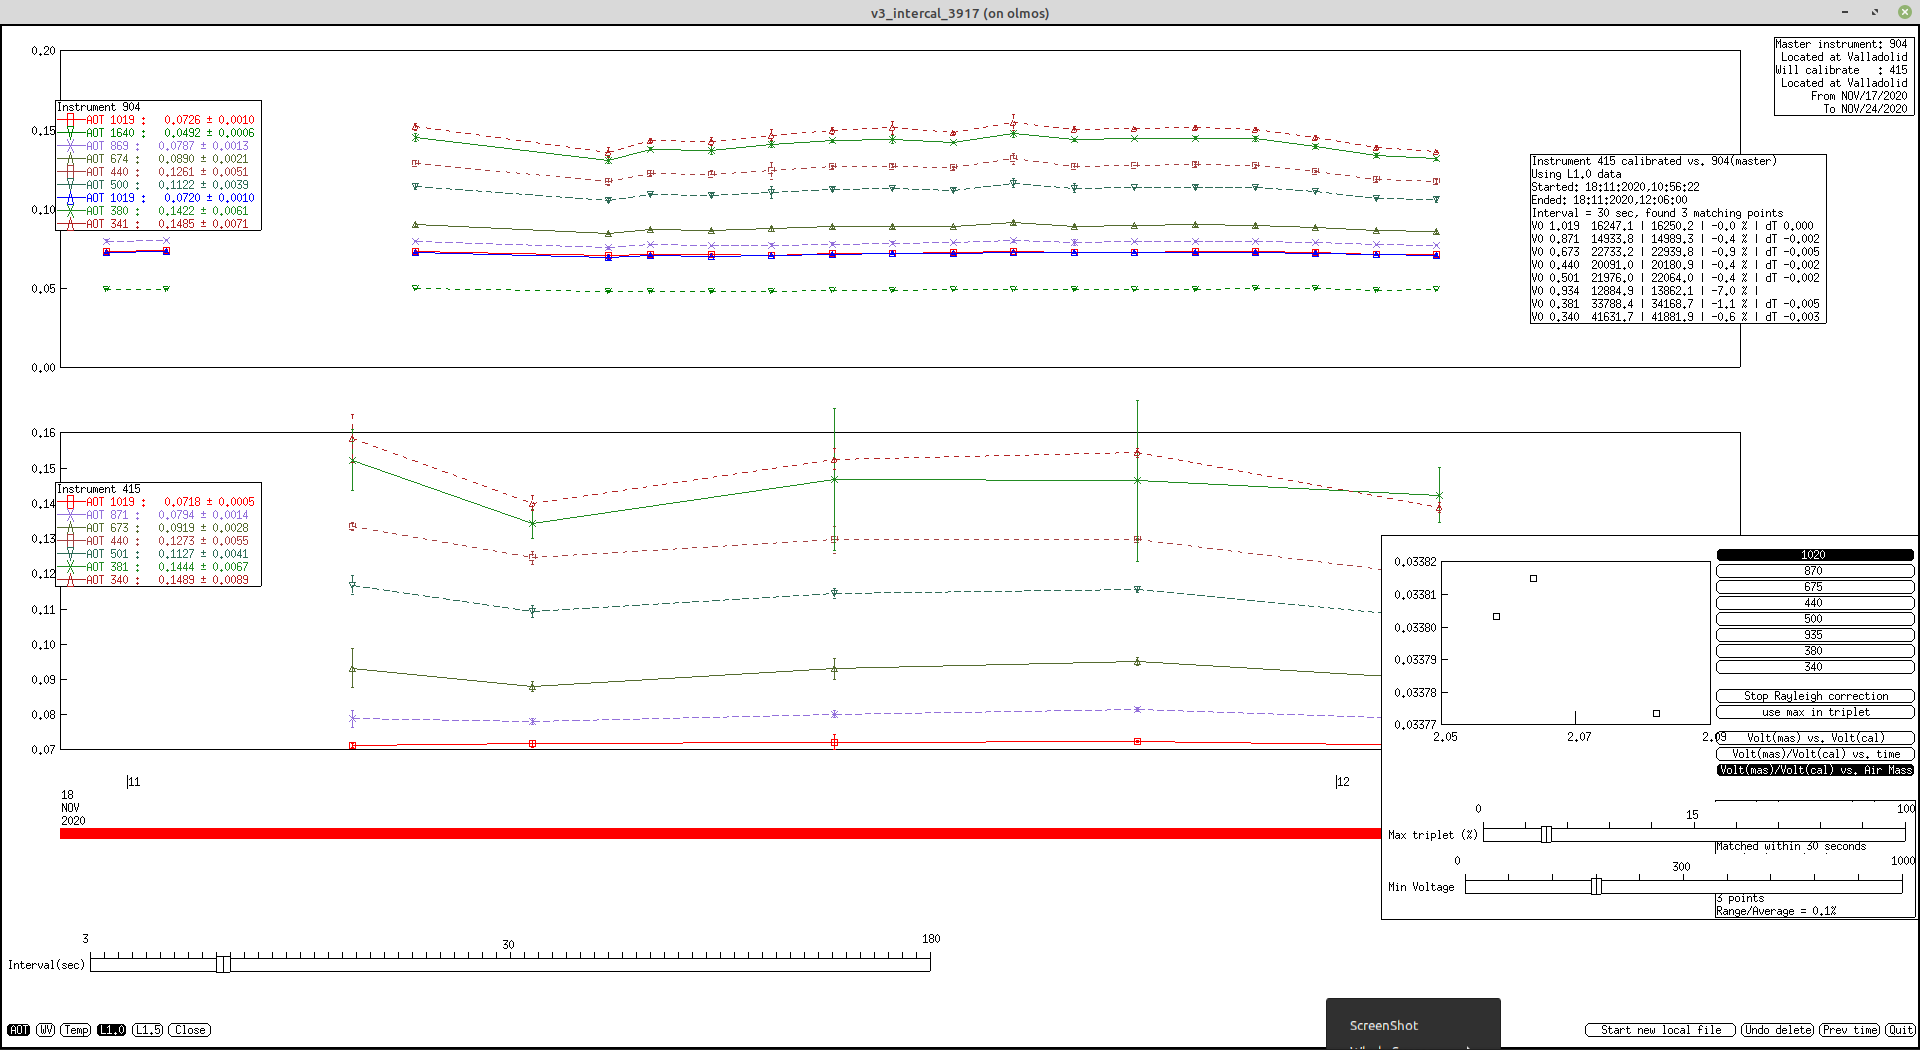The image size is (1920, 1050).
Task: Click the Undo delete button
Action: tap(1777, 1030)
